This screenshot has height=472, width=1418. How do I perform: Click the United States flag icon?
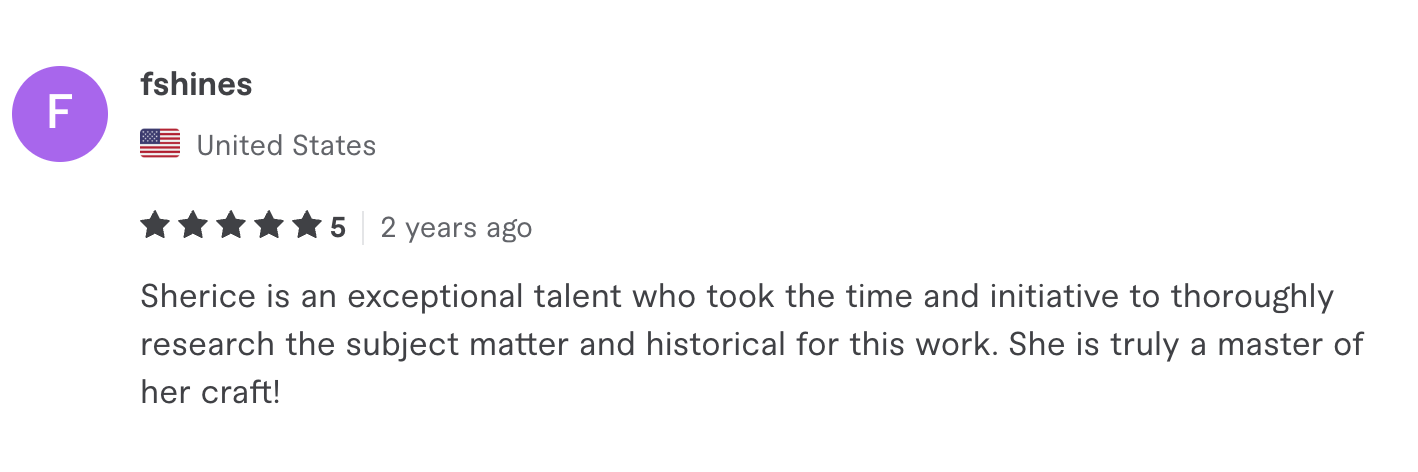160,145
